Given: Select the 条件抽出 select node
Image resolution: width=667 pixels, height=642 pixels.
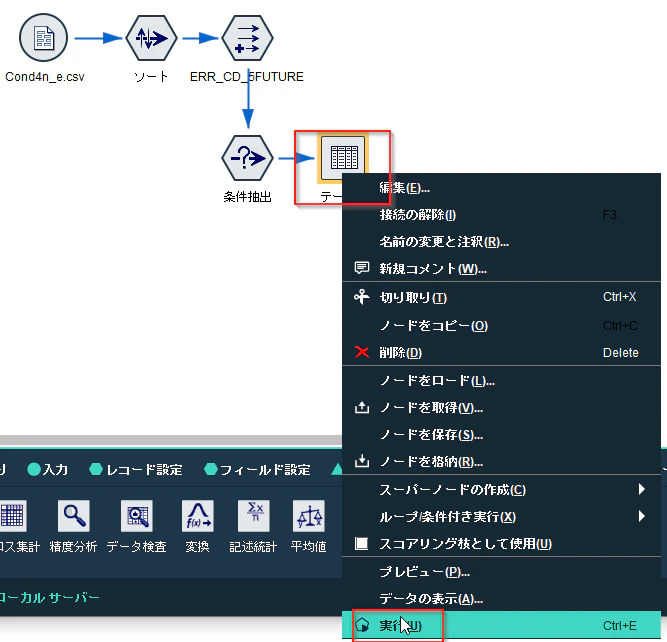Looking at the screenshot, I should (x=247, y=158).
